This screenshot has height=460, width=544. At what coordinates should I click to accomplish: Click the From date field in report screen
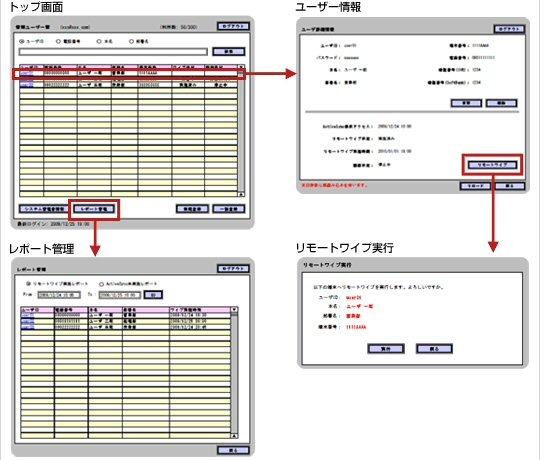59,295
